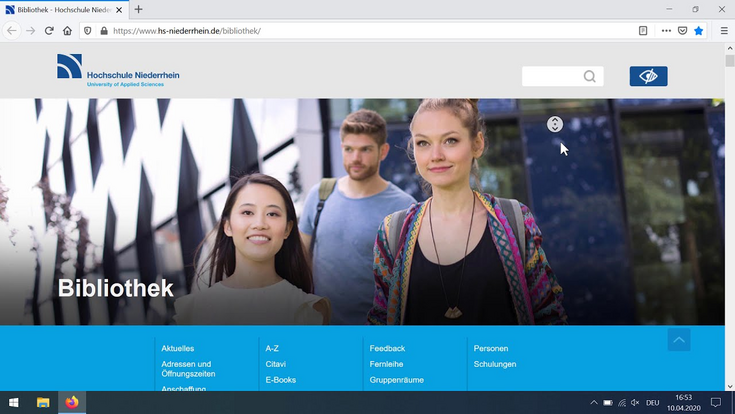Select the Schulungen menu entry
This screenshot has height=414, width=735.
(495, 364)
